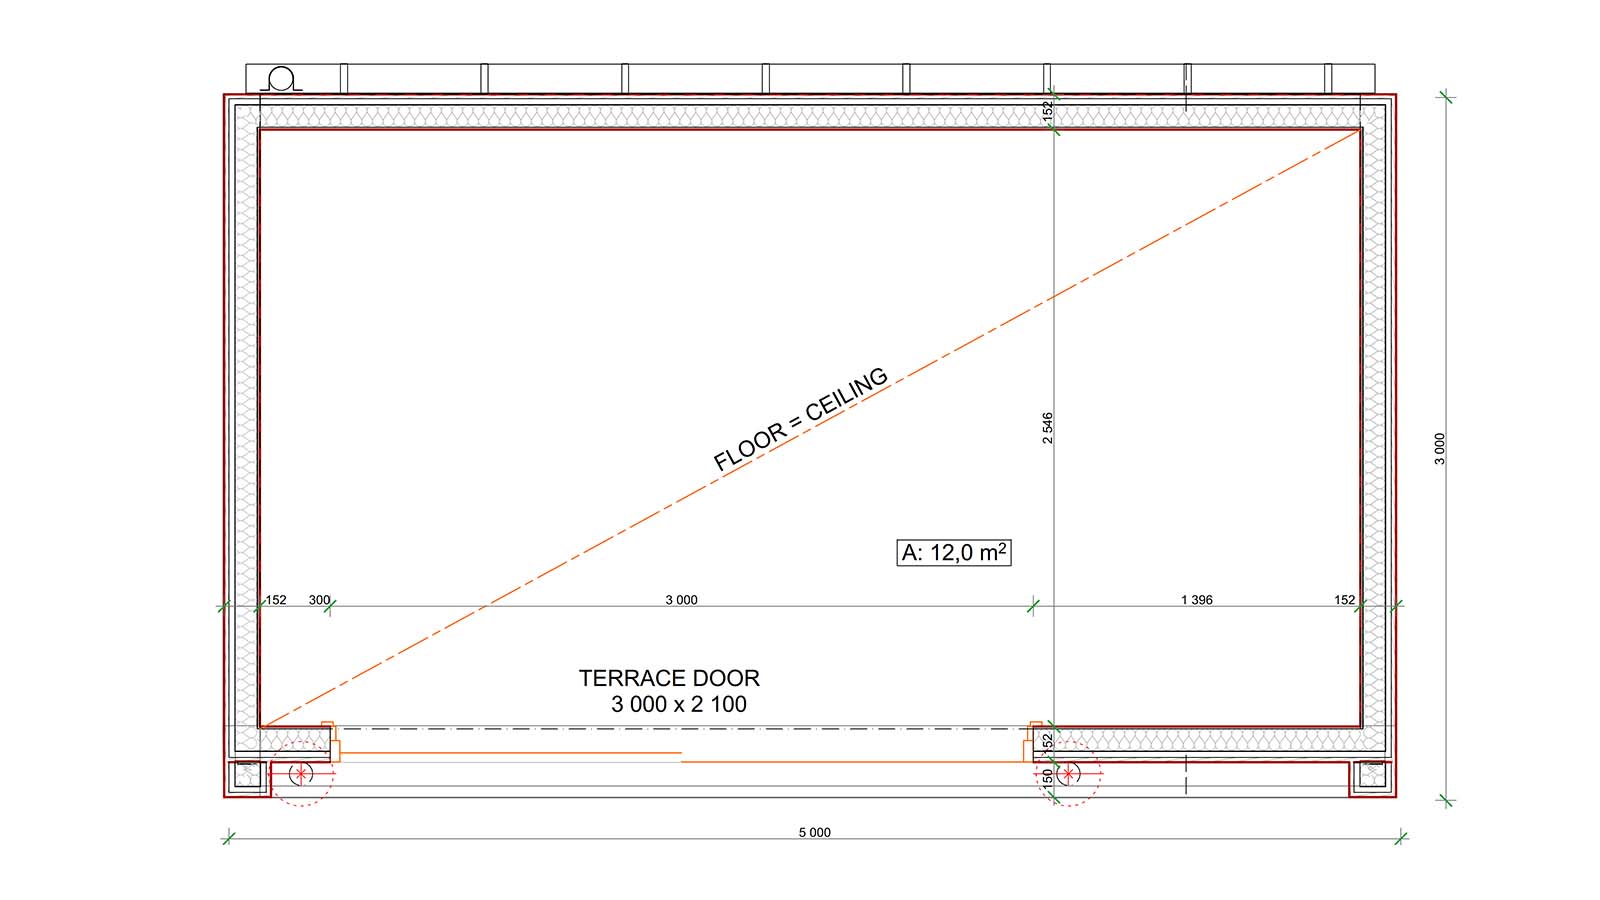Click green tick at left end of 5 000 dimension

click(229, 837)
